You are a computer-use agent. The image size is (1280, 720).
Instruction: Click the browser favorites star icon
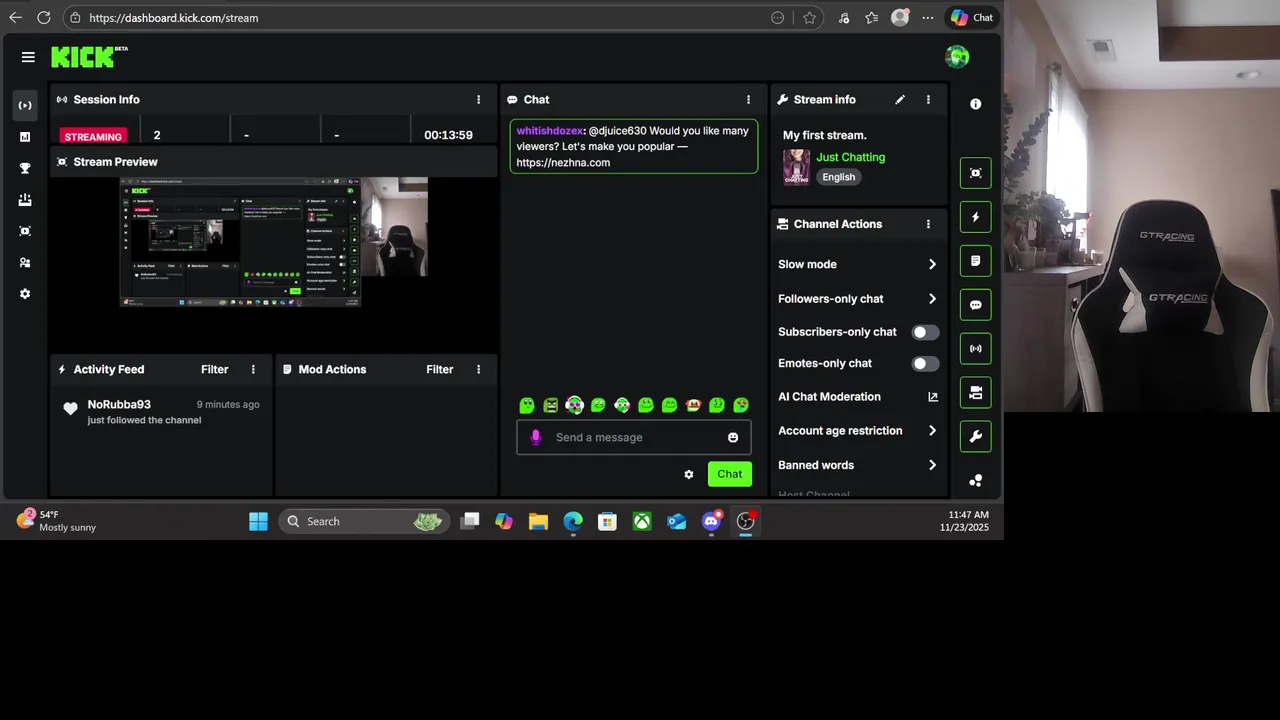[x=809, y=18]
